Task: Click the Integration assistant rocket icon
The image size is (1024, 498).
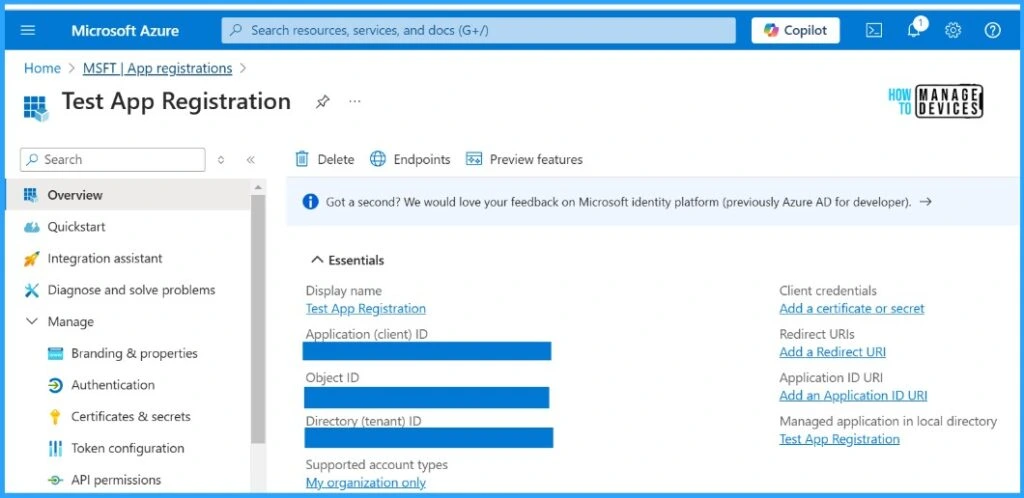Action: (x=31, y=258)
